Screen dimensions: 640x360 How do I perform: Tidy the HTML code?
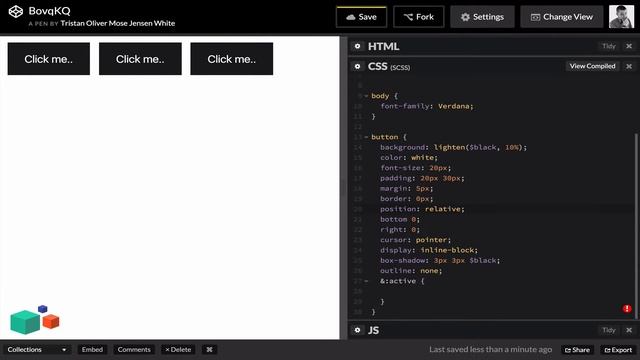click(x=609, y=46)
